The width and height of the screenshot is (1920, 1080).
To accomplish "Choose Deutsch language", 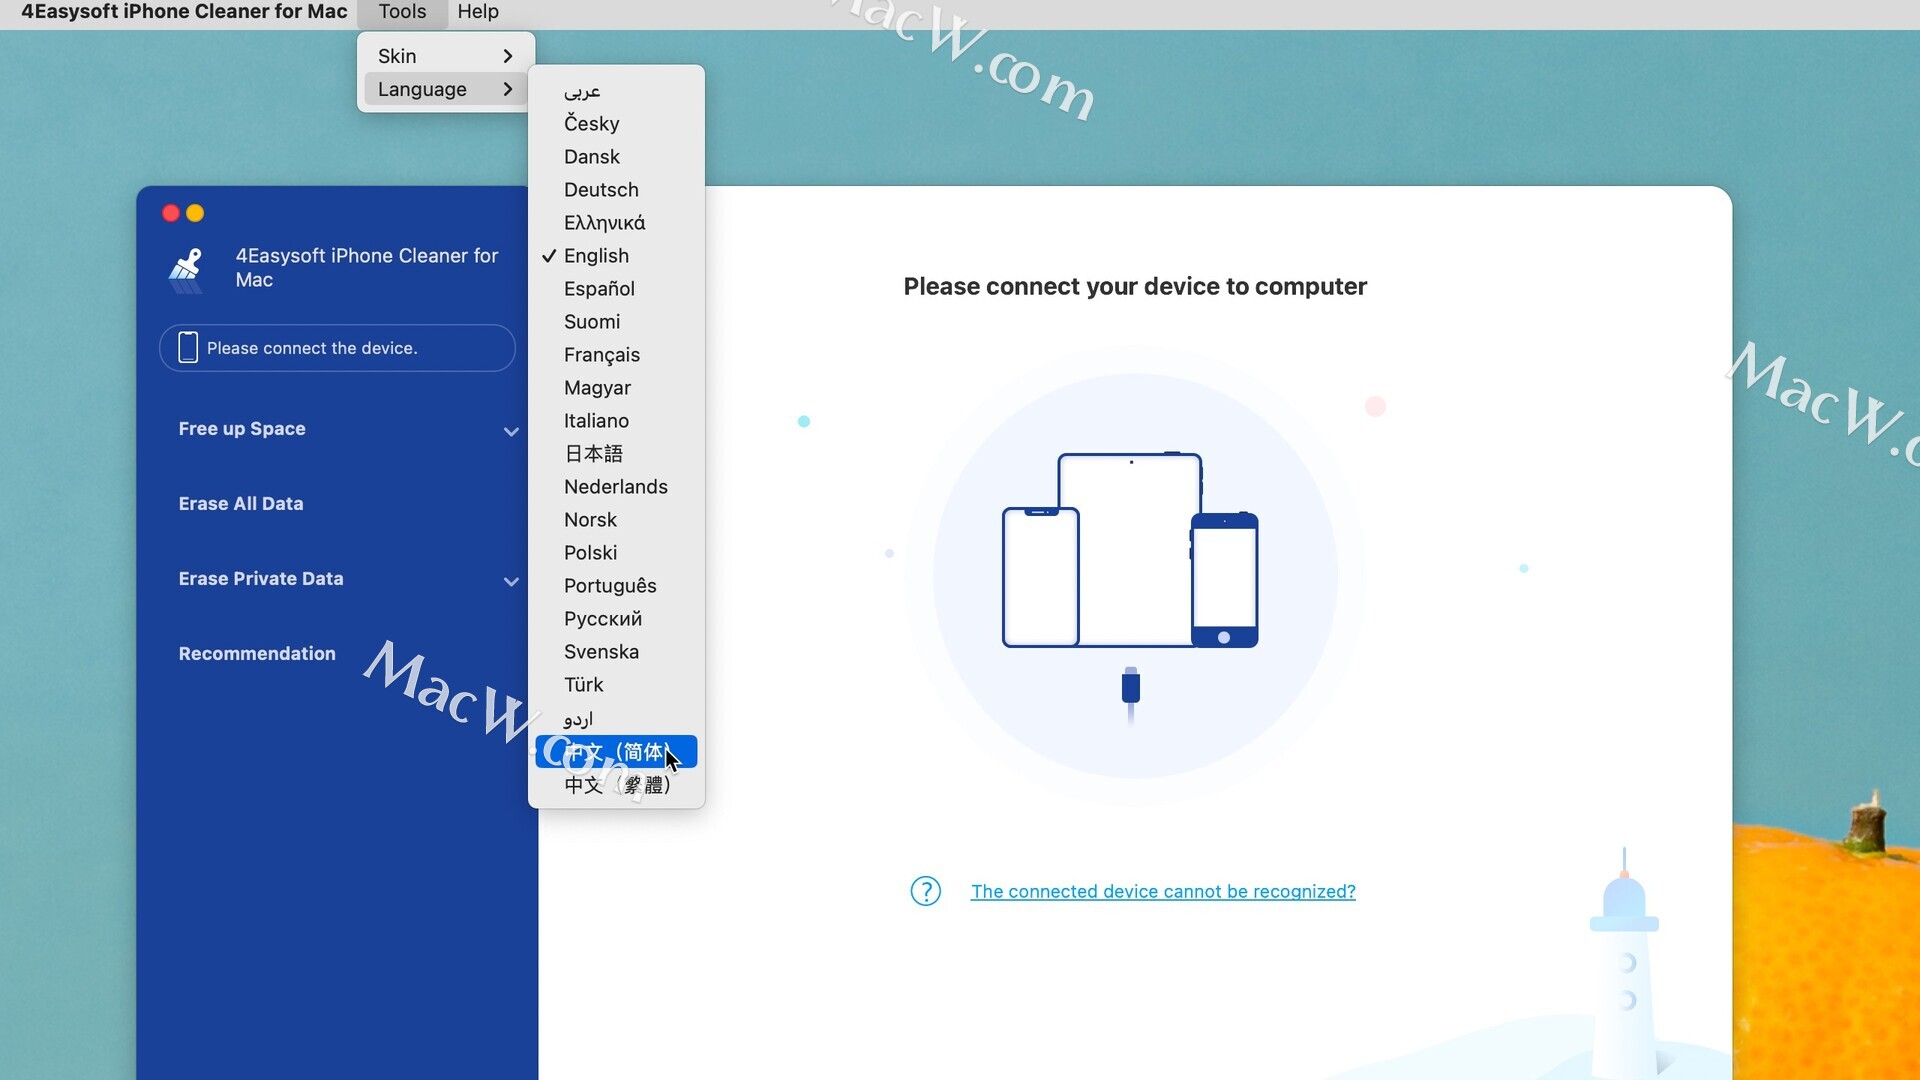I will click(616, 189).
